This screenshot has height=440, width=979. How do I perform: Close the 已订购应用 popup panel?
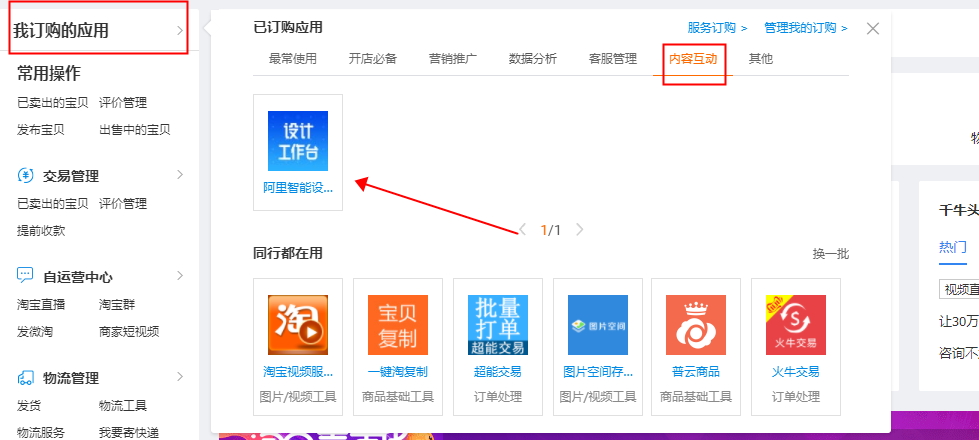(873, 28)
